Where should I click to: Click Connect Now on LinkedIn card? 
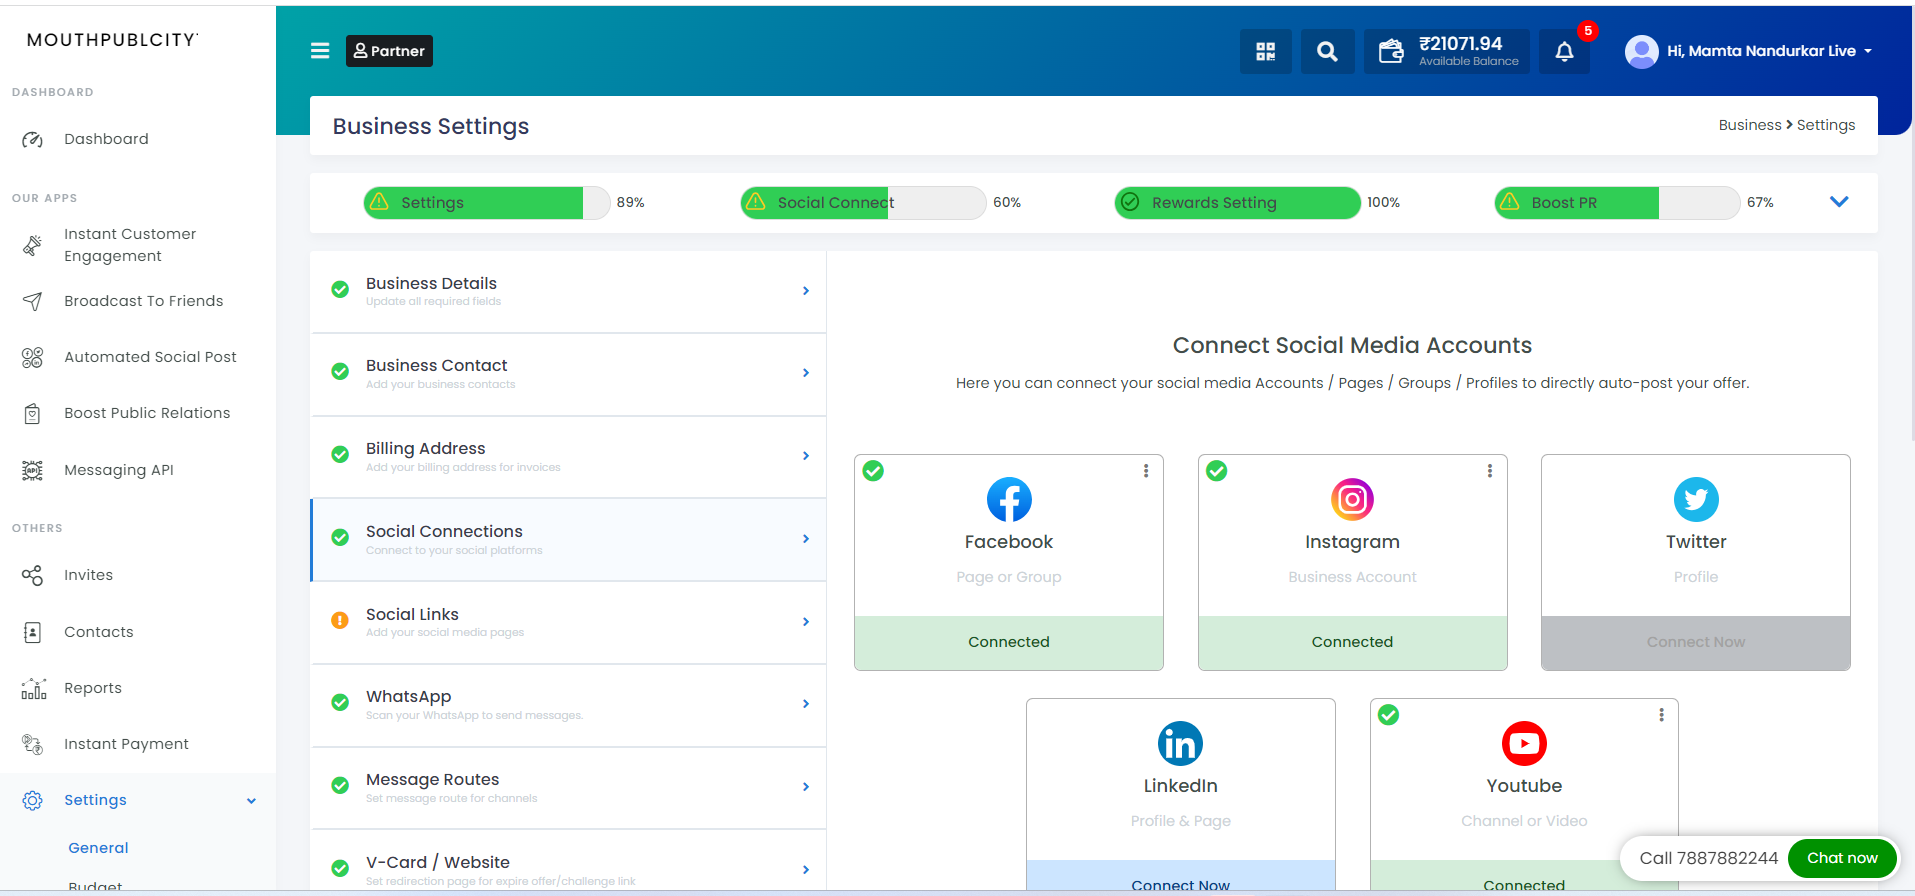[1180, 877]
